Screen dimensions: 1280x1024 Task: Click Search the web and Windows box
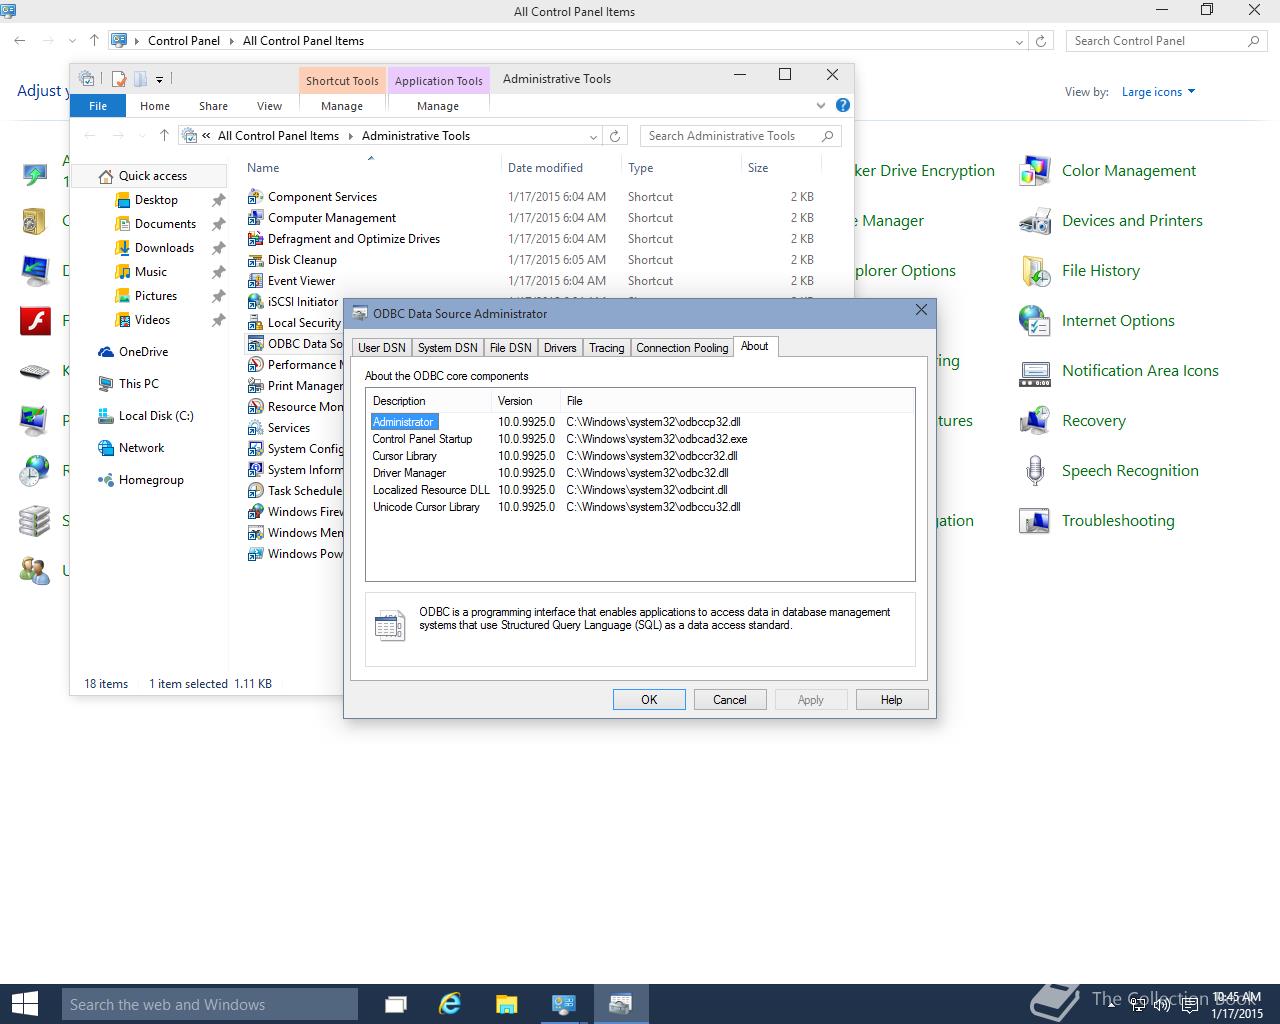point(209,1004)
